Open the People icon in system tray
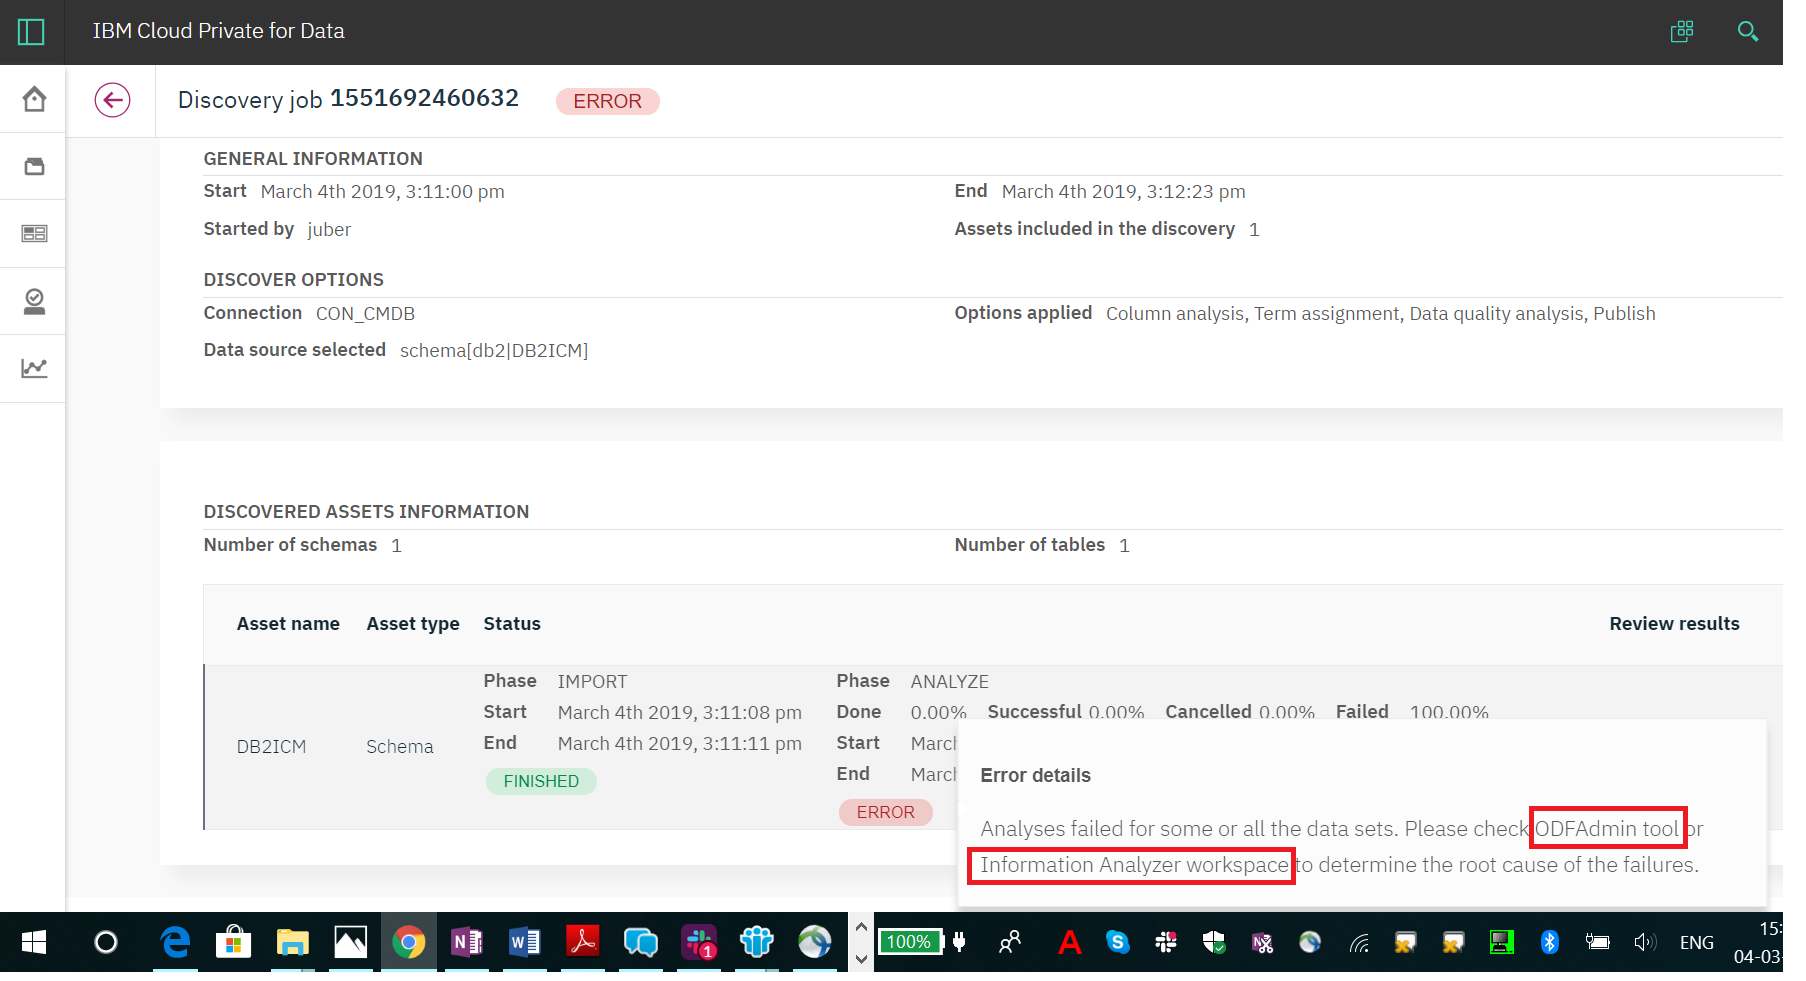Screen dimensions: 1806x981 click(x=1010, y=942)
